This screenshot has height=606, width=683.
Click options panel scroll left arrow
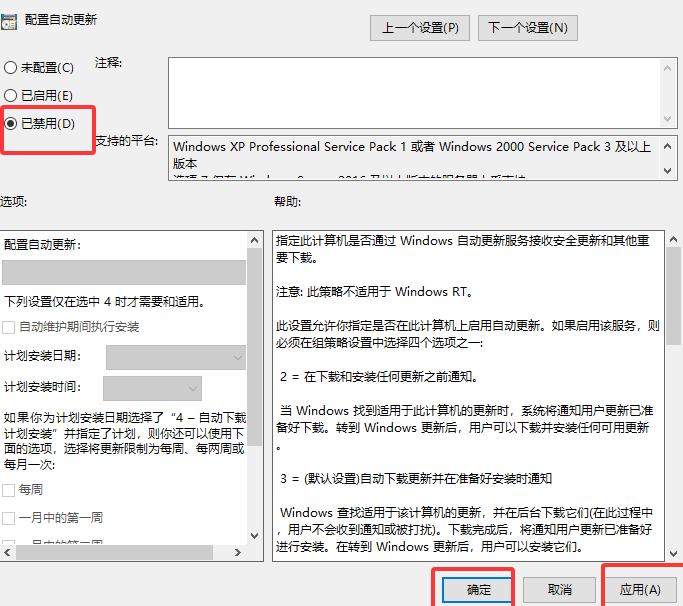point(7,552)
